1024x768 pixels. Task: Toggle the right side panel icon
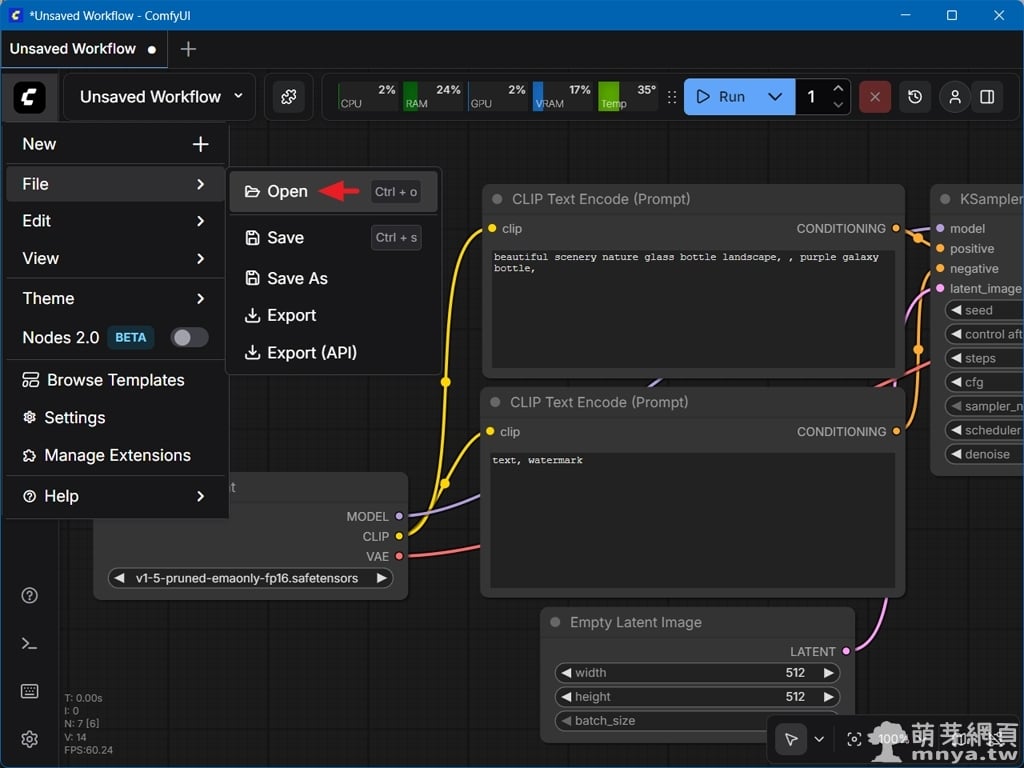pyautogui.click(x=987, y=97)
